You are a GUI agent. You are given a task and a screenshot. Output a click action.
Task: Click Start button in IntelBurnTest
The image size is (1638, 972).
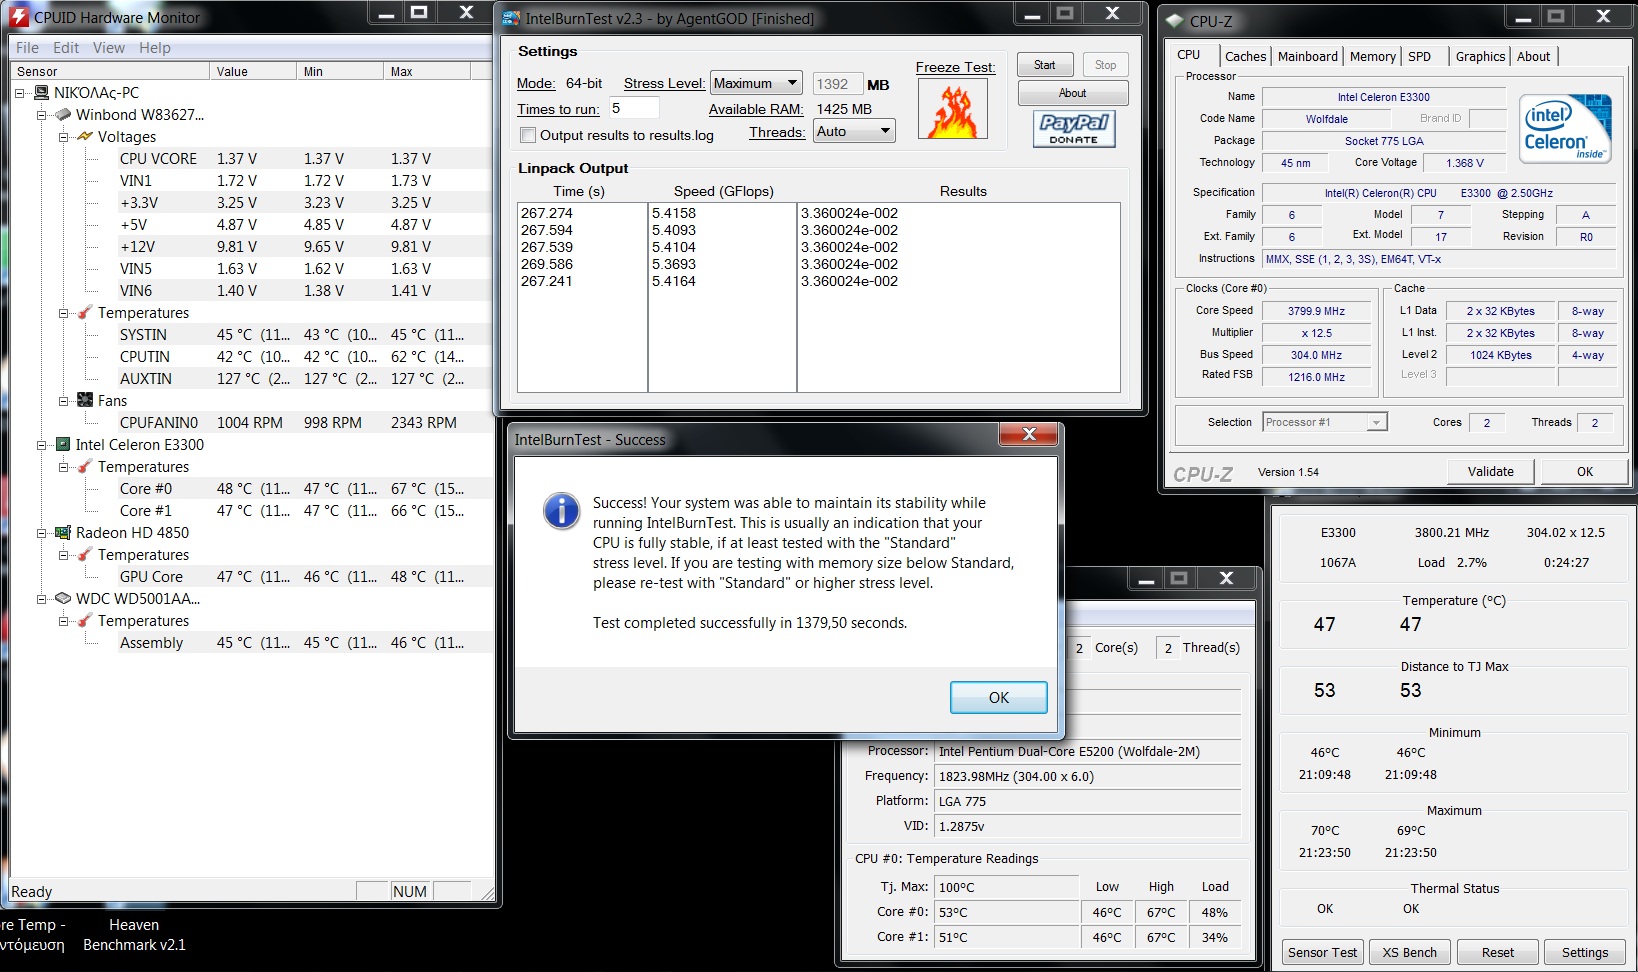tap(1045, 65)
